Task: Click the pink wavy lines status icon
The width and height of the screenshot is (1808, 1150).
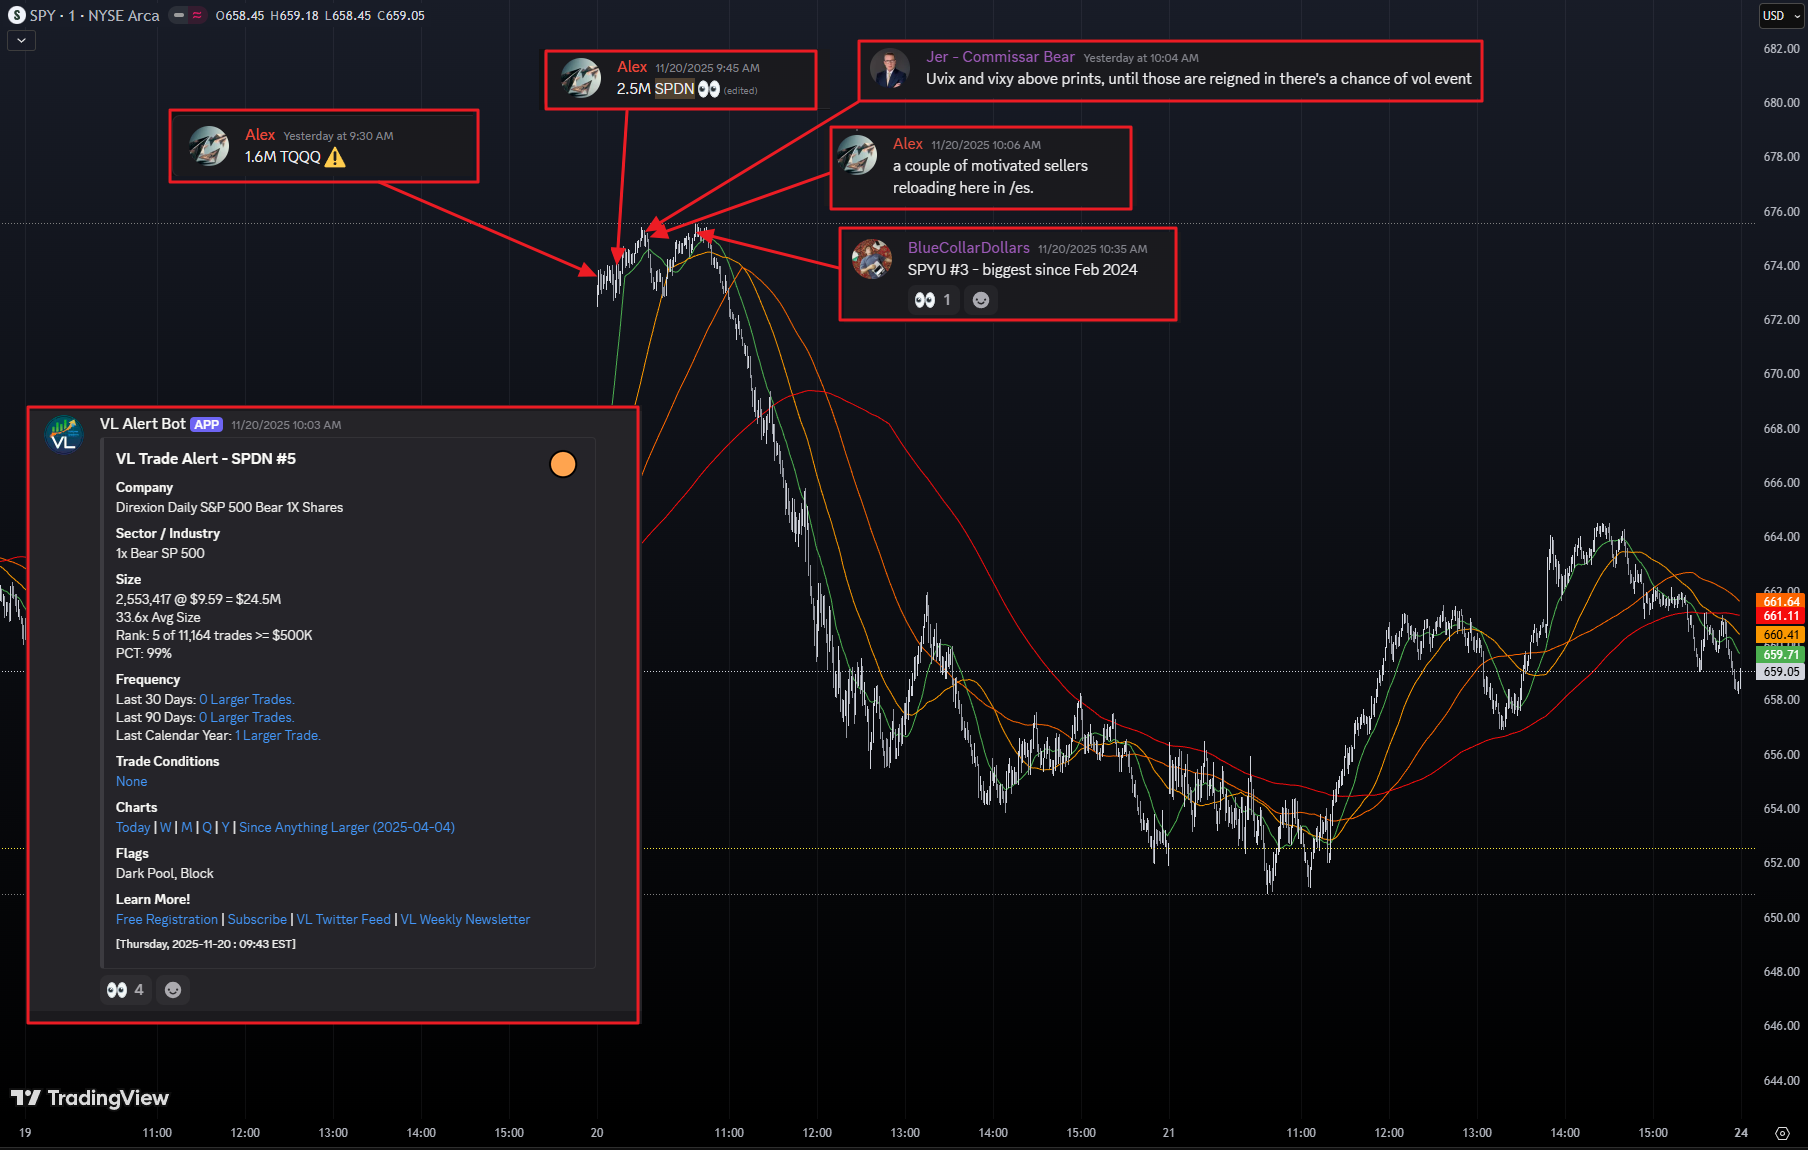Action: point(197,15)
